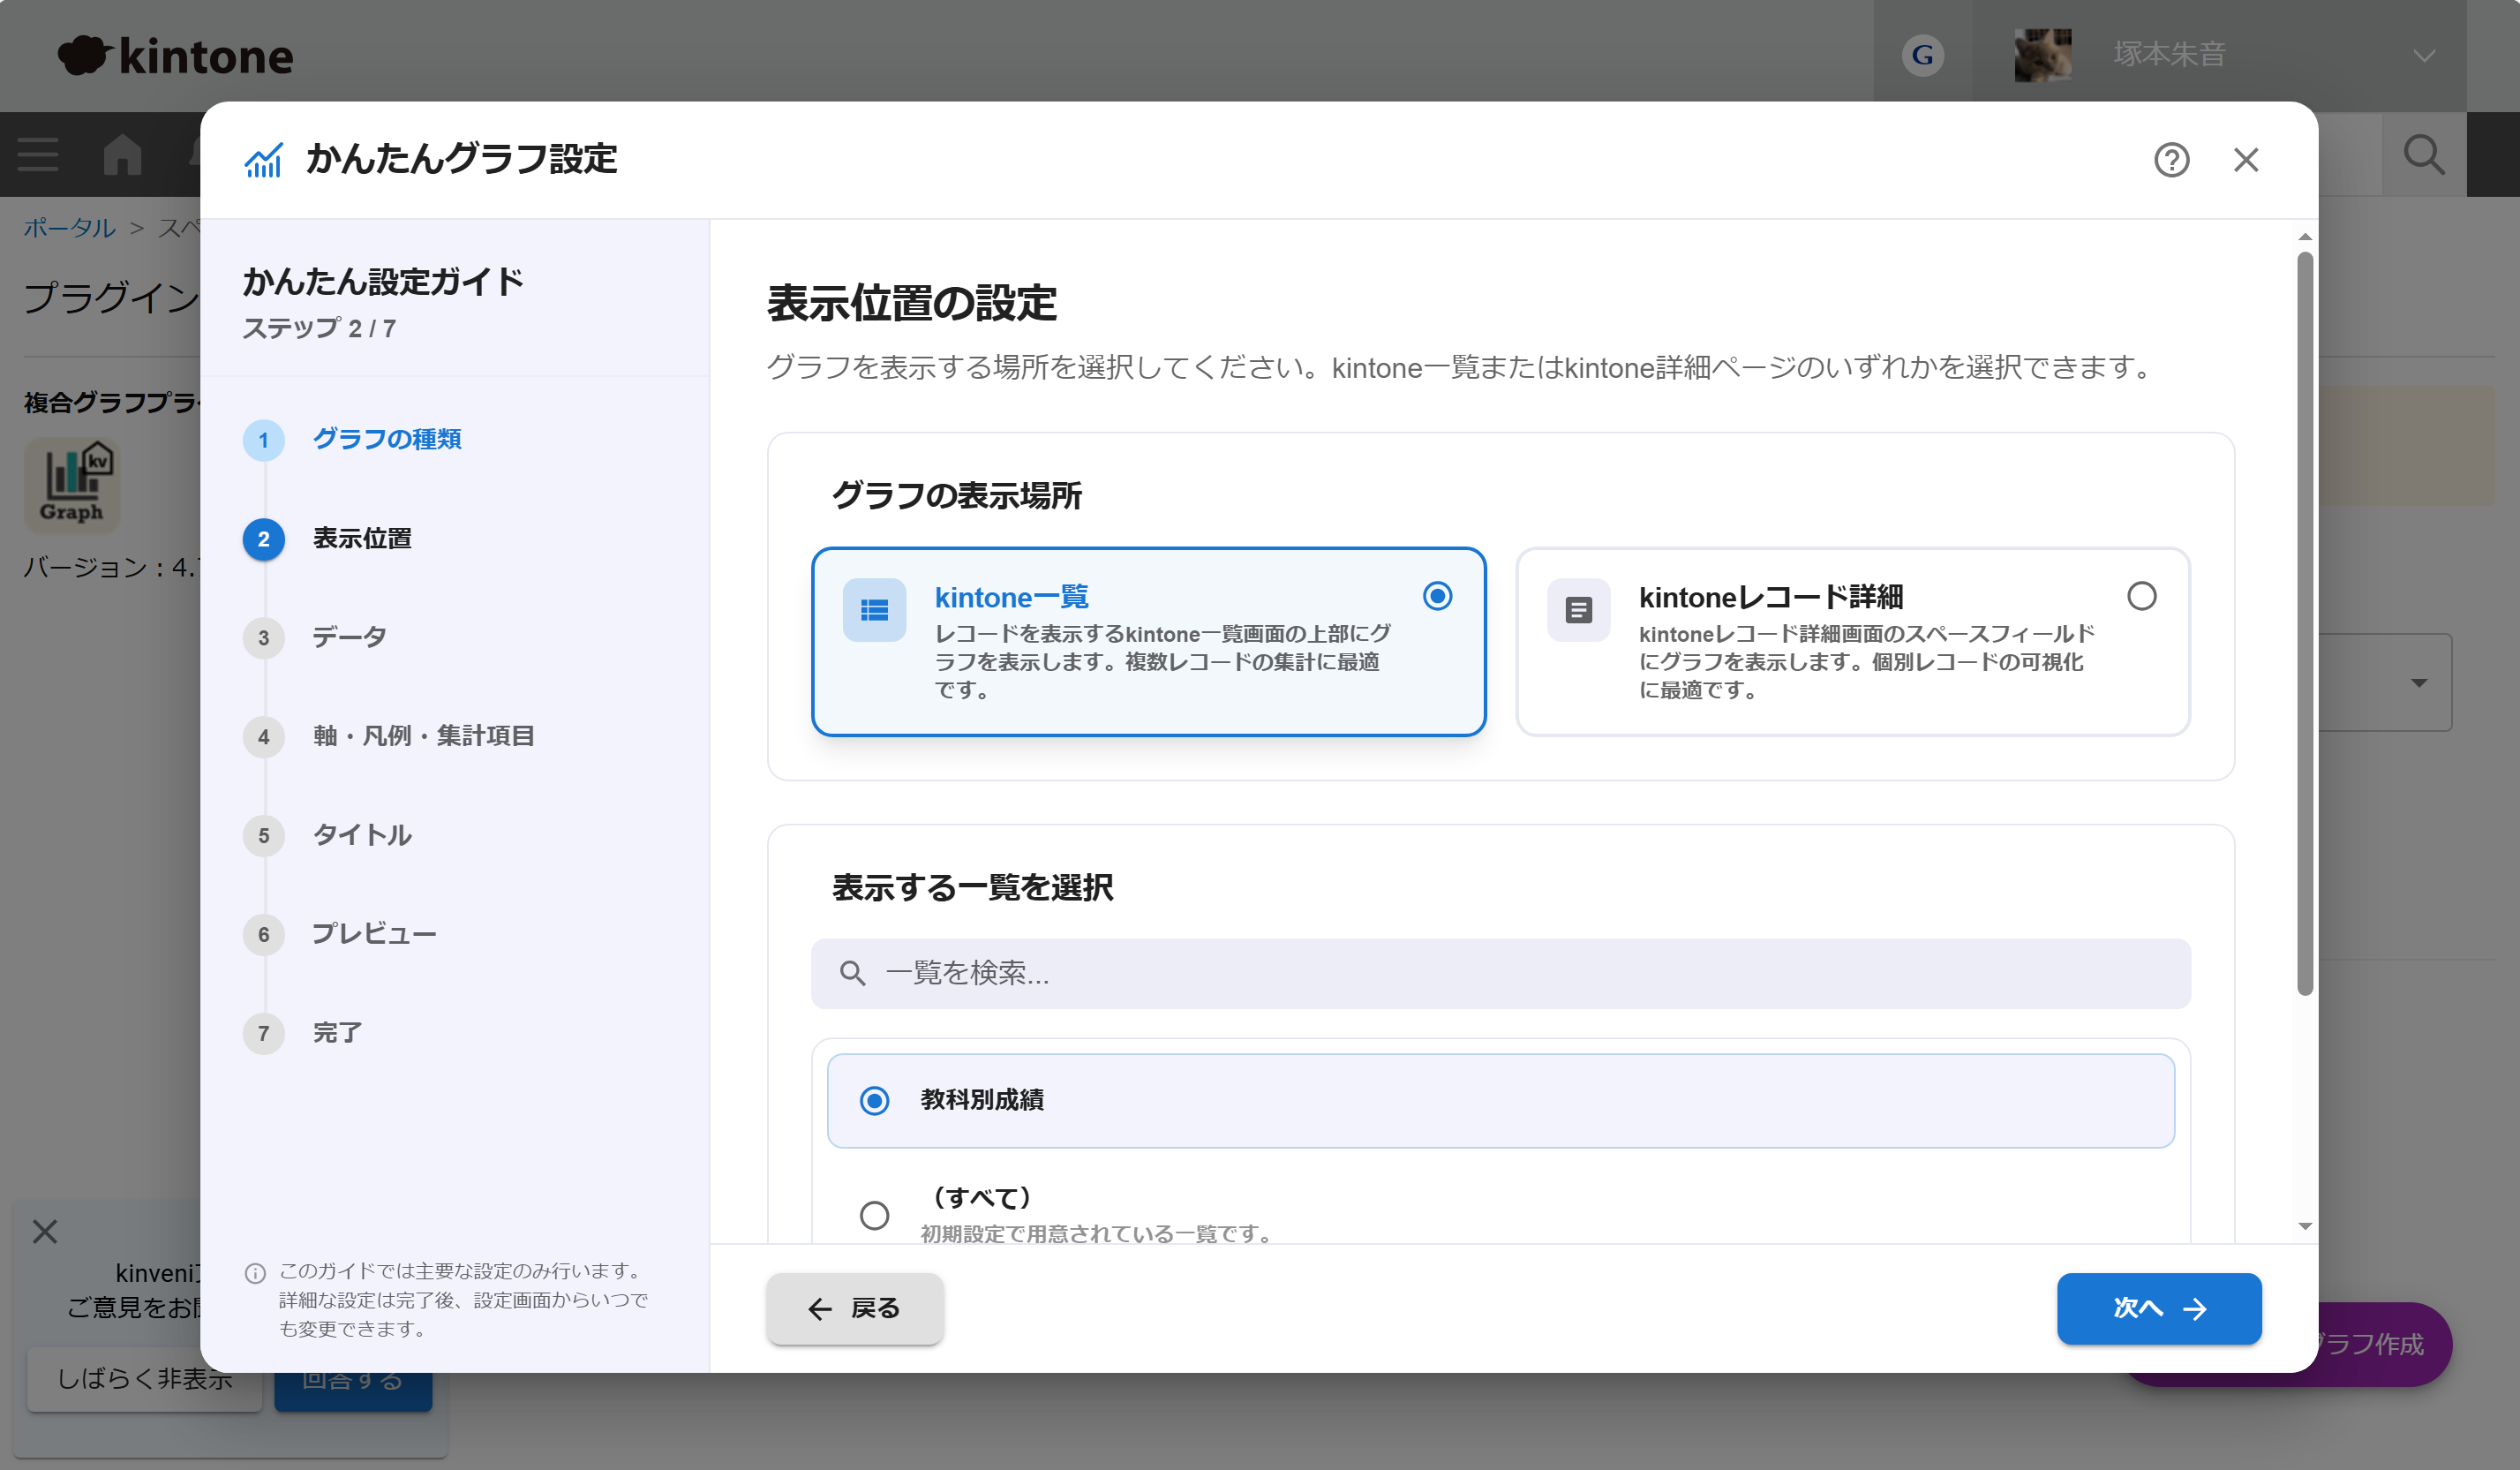Click the magnifier icon in 一覧を検索 field
This screenshot has height=1470, width=2520.
pos(852,973)
